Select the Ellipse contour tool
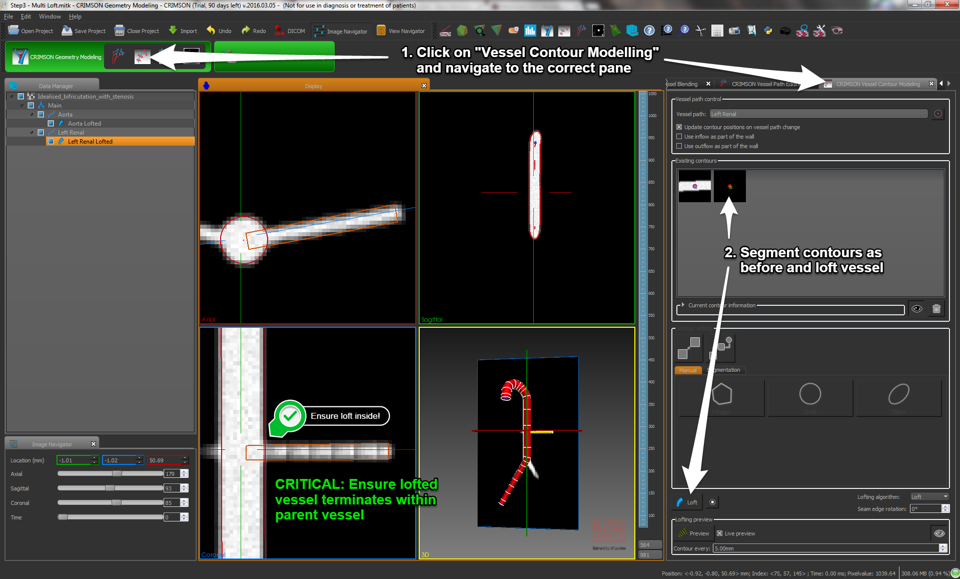This screenshot has height=579, width=960. click(x=898, y=396)
